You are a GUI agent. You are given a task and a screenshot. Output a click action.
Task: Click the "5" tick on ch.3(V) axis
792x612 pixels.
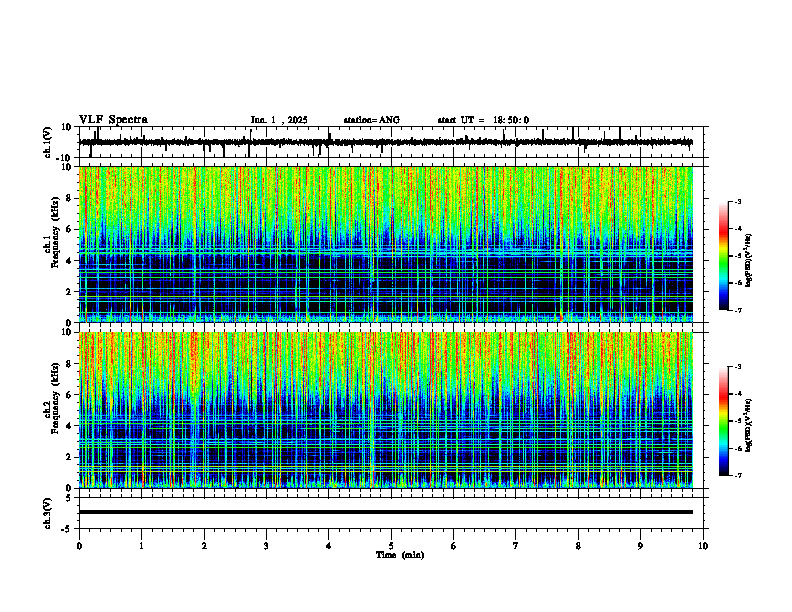tap(69, 498)
